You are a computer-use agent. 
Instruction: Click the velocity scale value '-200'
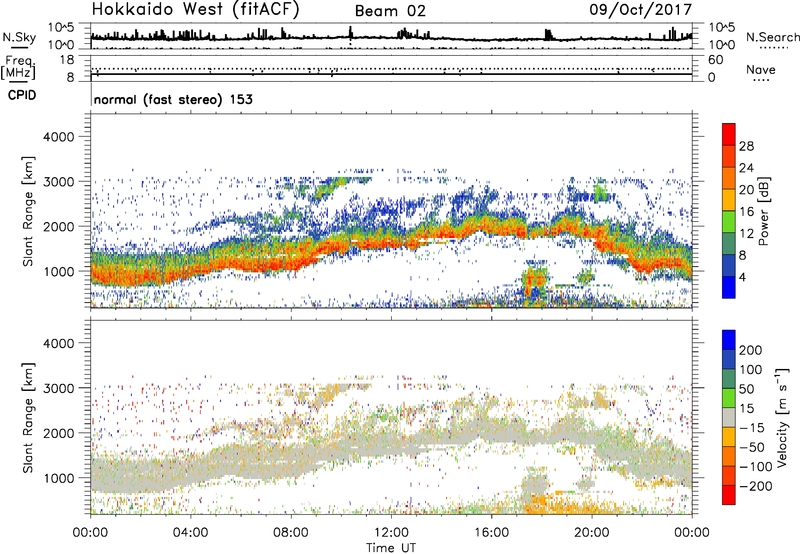pos(756,486)
